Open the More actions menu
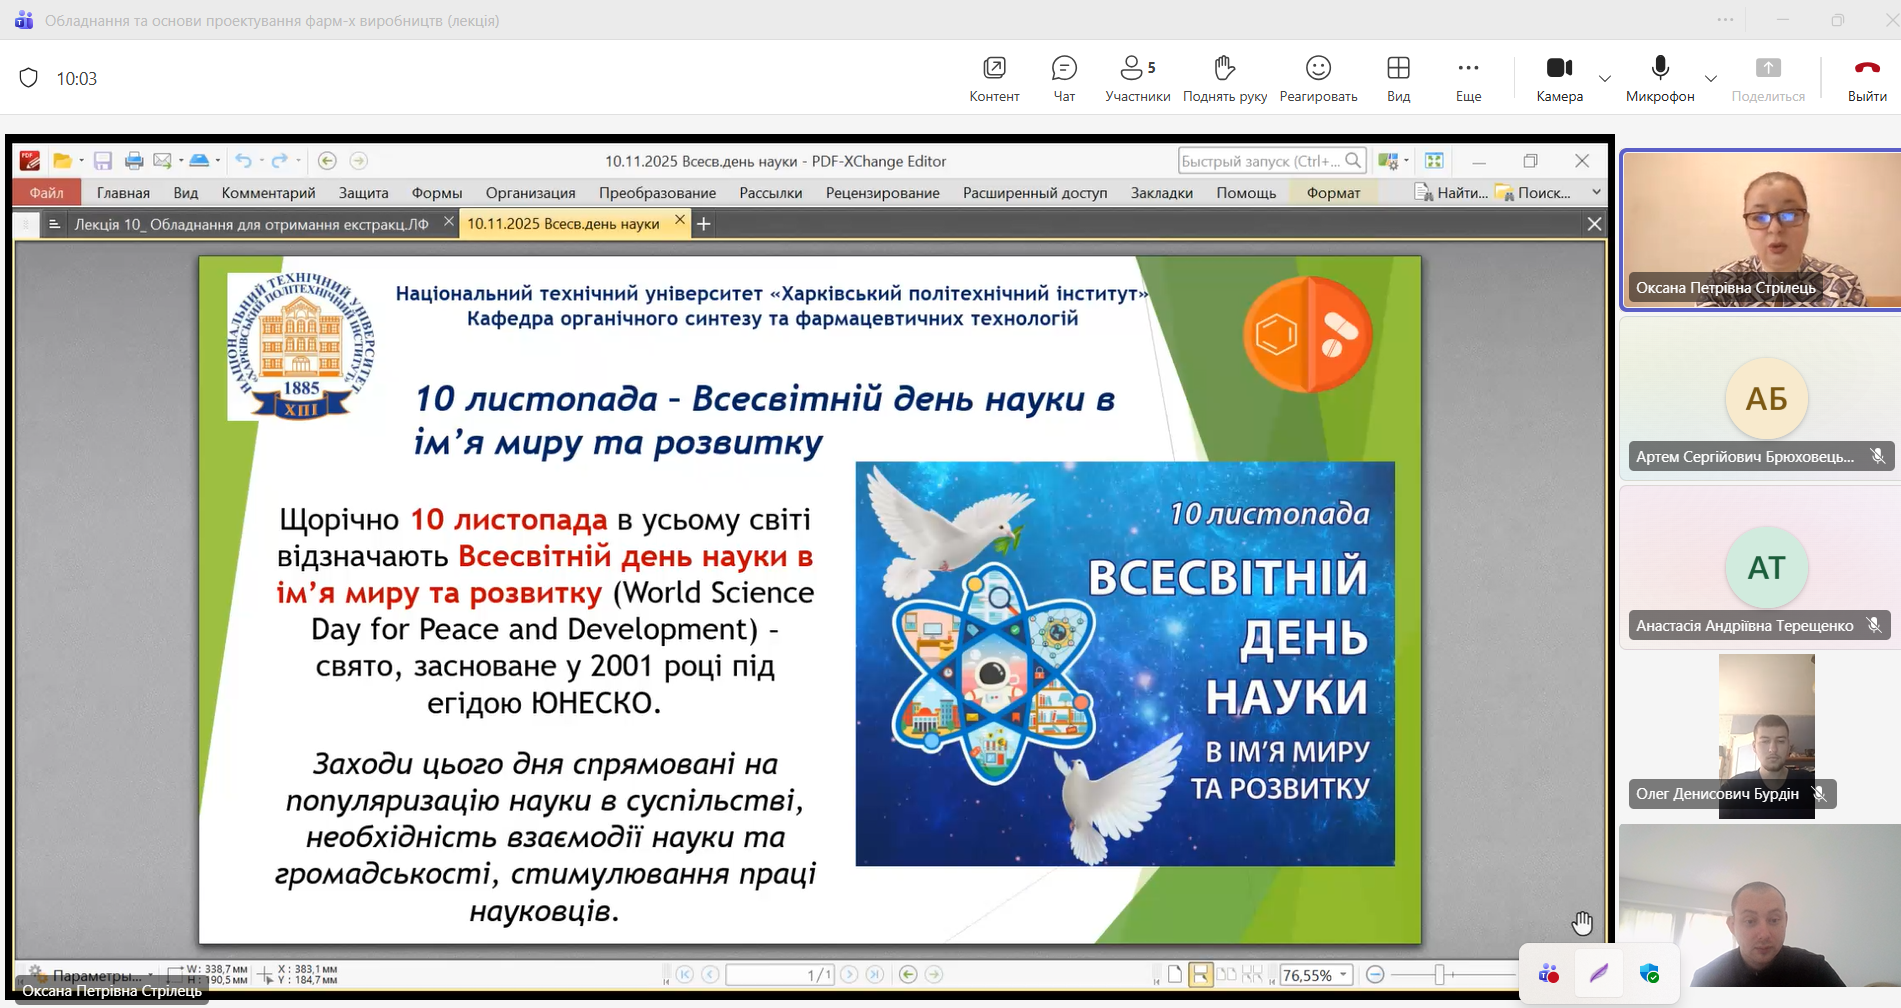The image size is (1901, 1008). pos(1468,78)
